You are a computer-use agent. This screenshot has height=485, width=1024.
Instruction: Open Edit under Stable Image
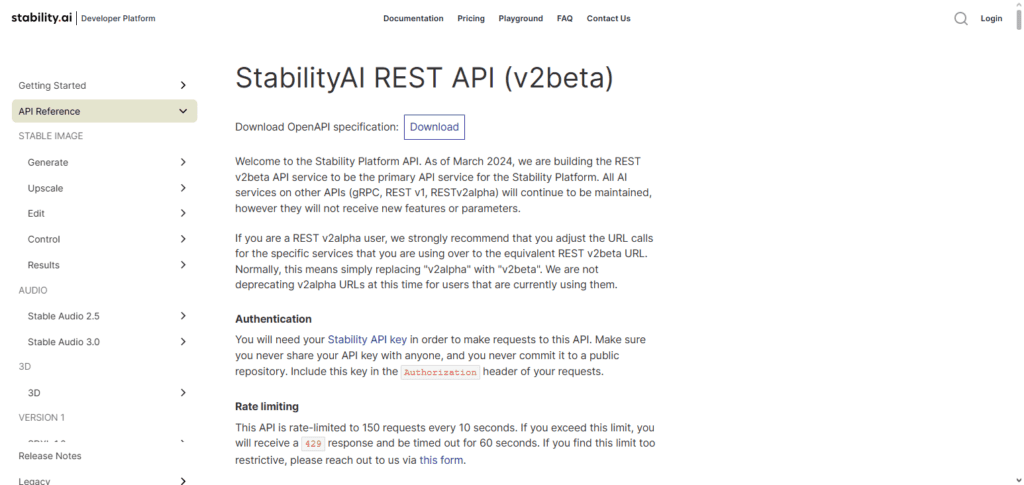tap(36, 213)
